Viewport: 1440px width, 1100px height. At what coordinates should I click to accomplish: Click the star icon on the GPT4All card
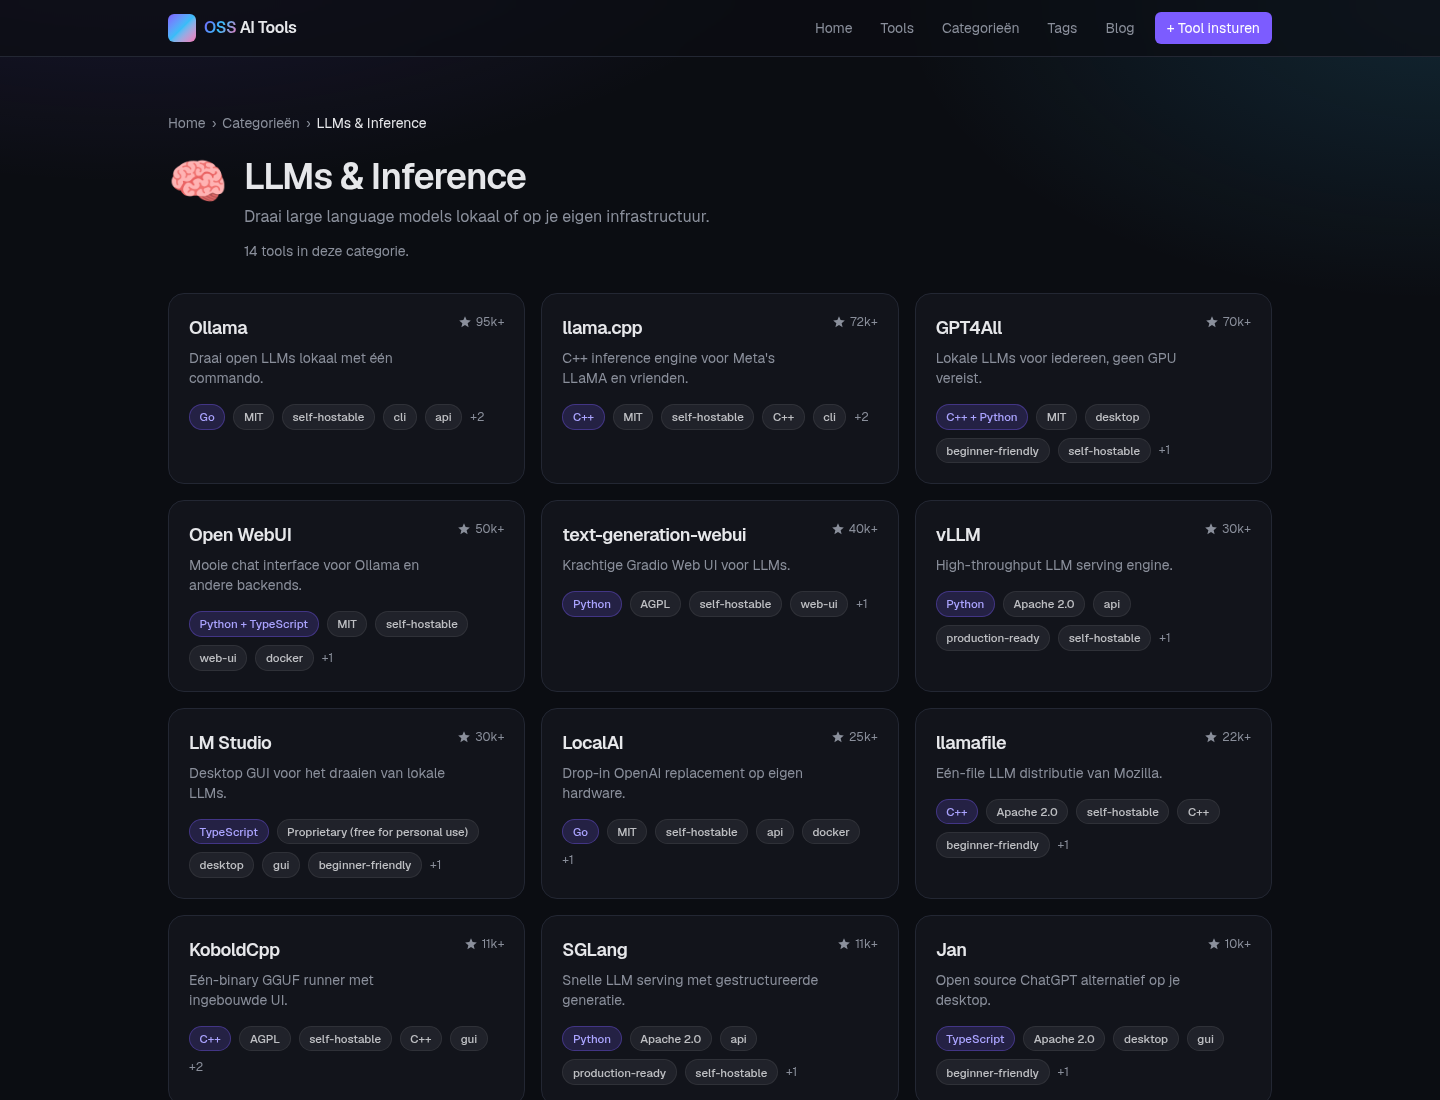[1212, 322]
